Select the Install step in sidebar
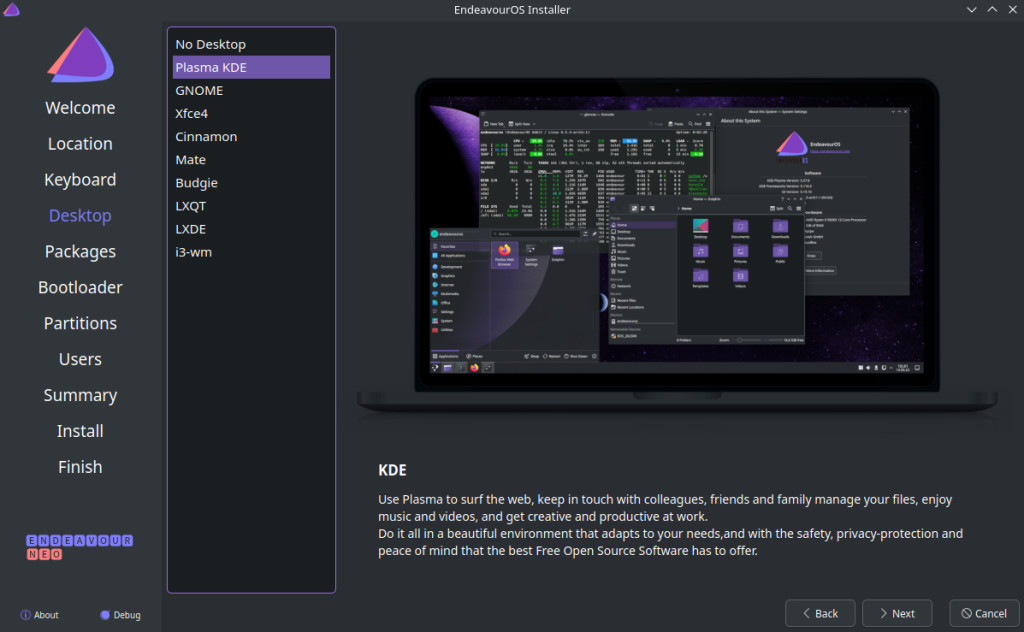 [x=80, y=431]
